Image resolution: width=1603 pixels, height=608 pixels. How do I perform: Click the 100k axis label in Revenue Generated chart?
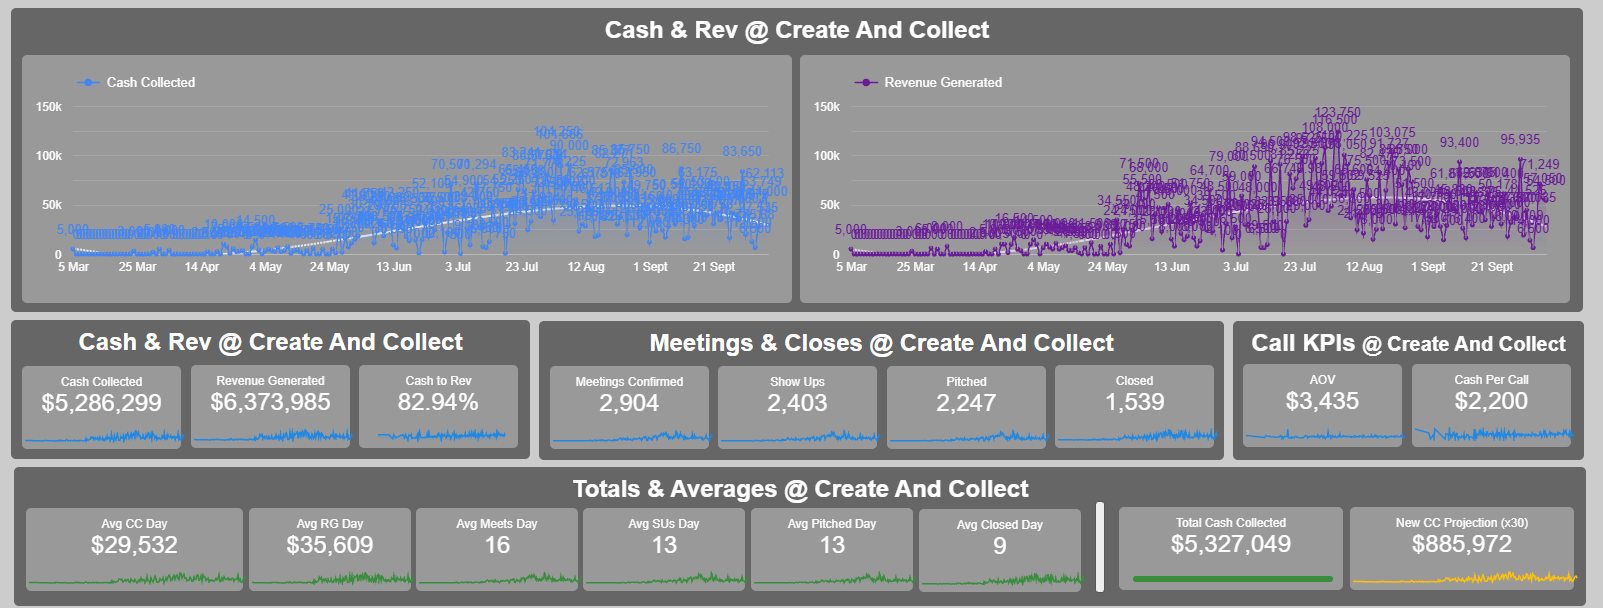[x=827, y=155]
